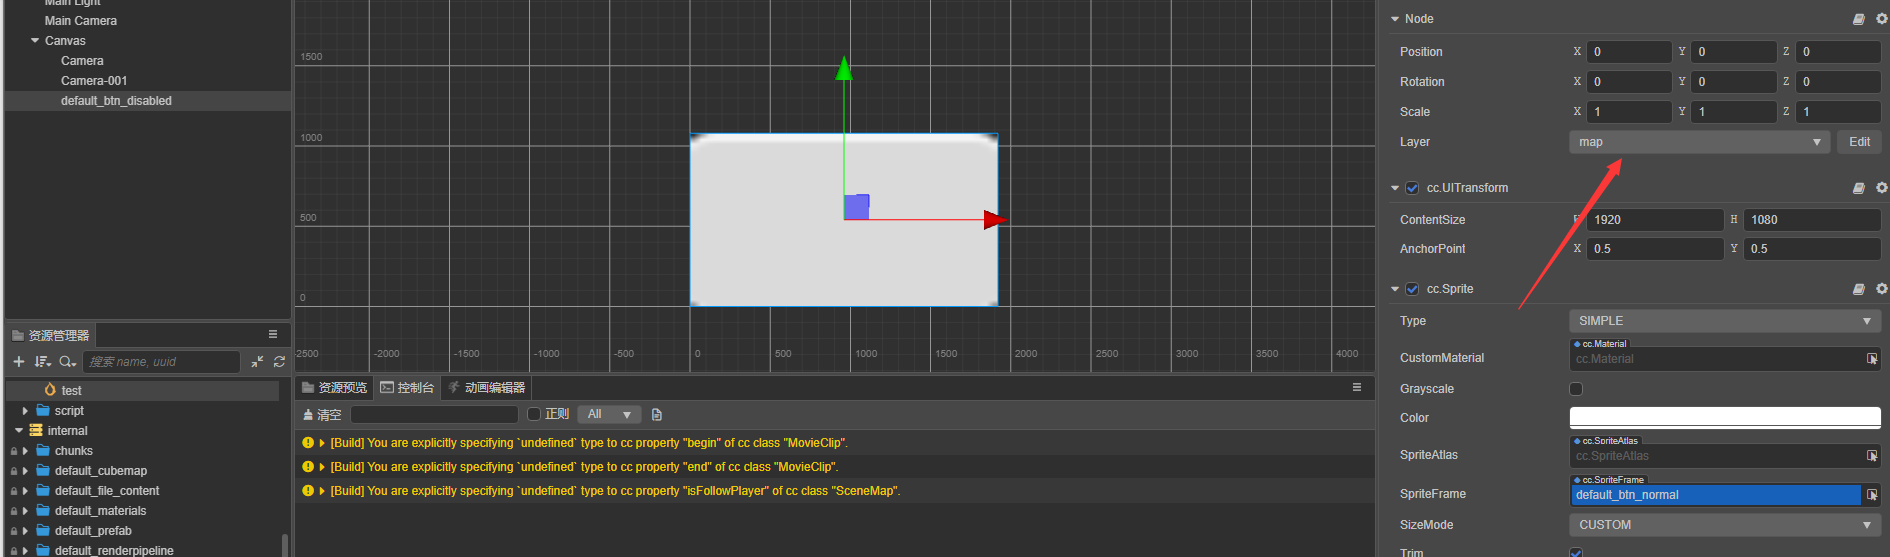The image size is (1890, 557).
Task: Collapse the cc.Sprite section
Action: (x=1395, y=289)
